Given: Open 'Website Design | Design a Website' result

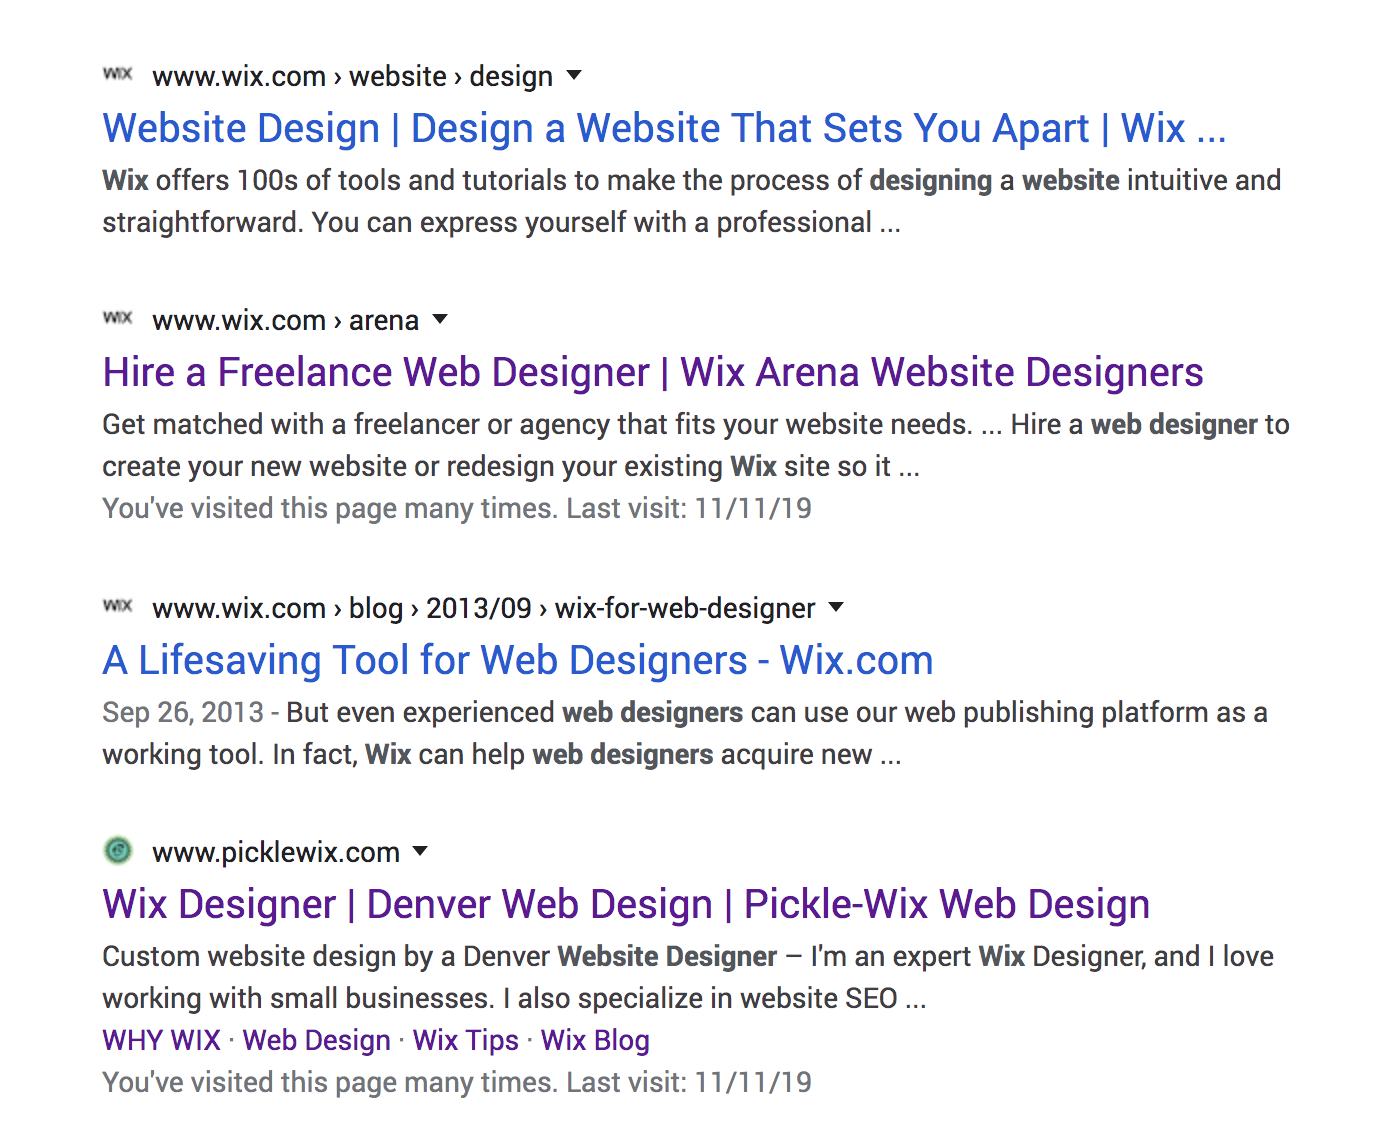Looking at the screenshot, I should (664, 129).
